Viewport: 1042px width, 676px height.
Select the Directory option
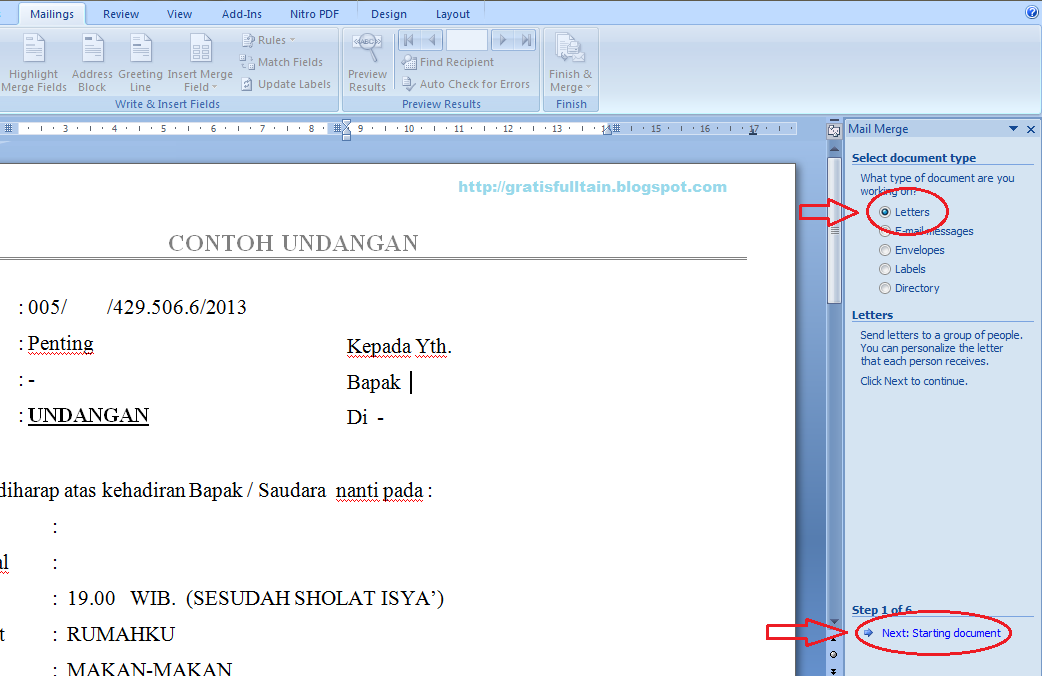point(909,288)
